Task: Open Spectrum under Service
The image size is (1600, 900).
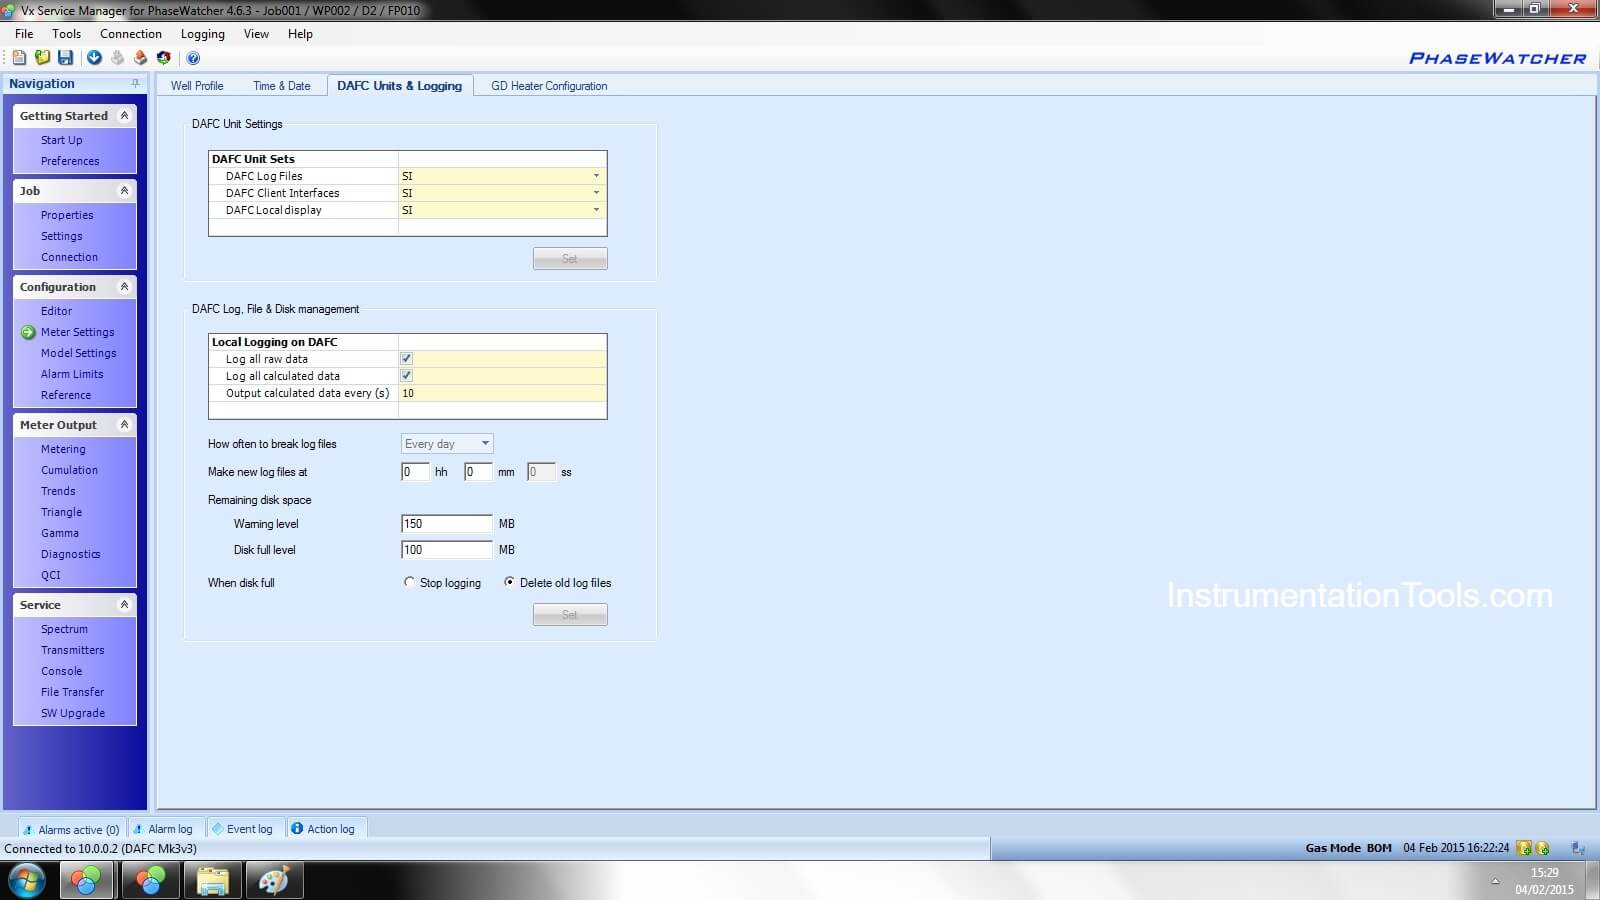Action: pos(64,629)
